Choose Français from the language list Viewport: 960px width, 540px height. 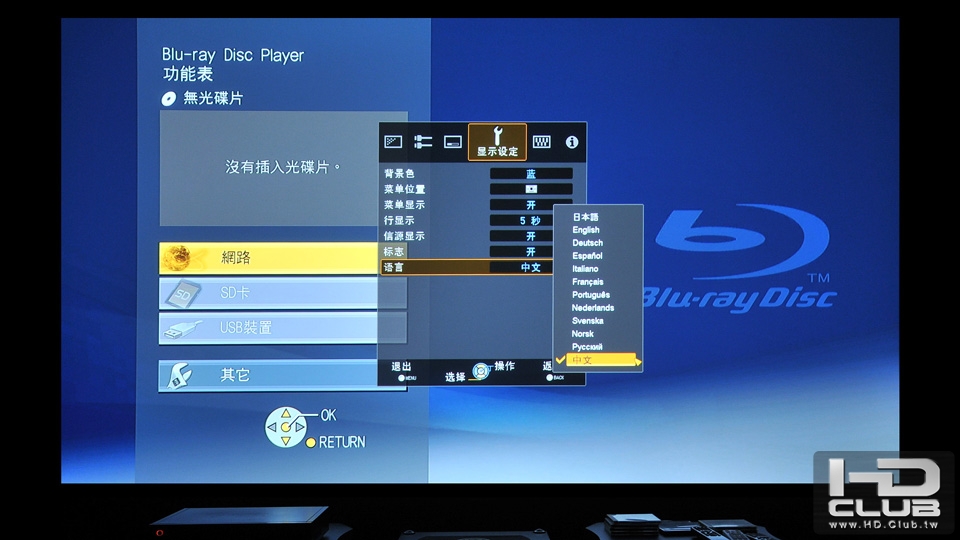coord(588,282)
